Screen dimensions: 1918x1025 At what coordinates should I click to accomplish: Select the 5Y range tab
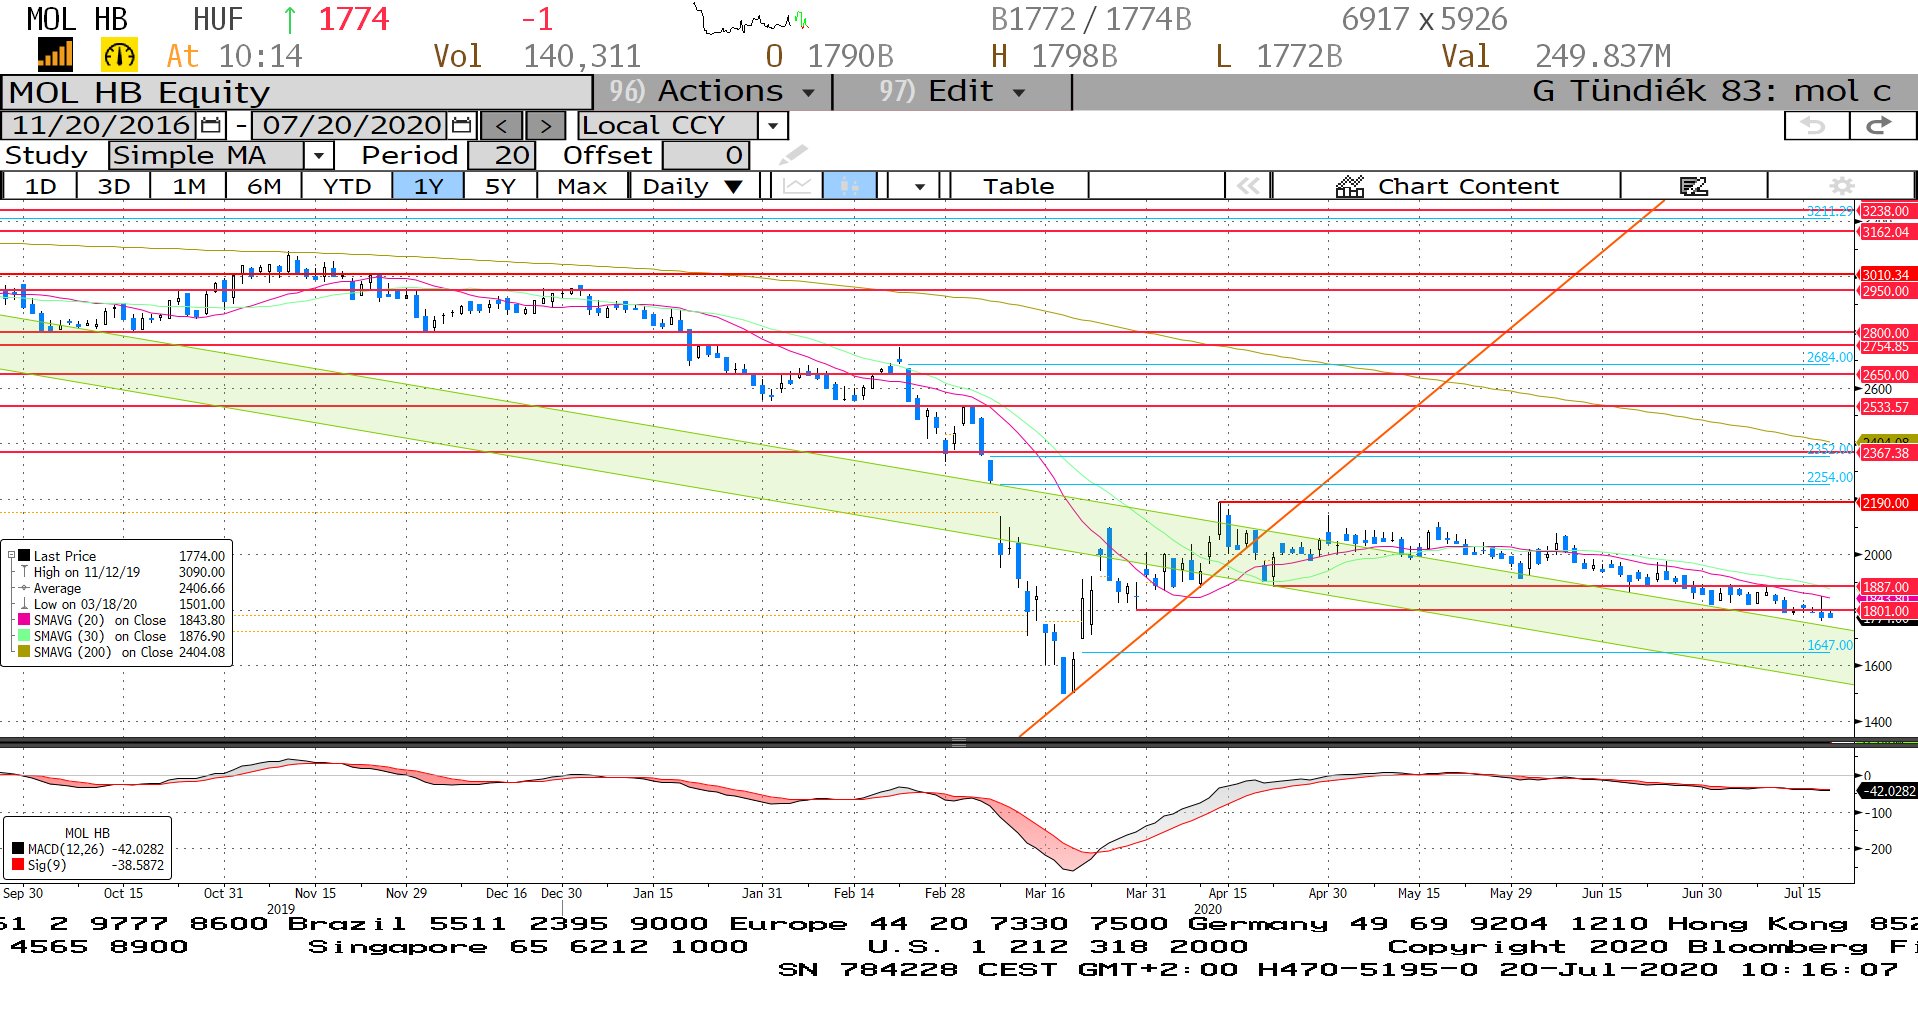[500, 186]
